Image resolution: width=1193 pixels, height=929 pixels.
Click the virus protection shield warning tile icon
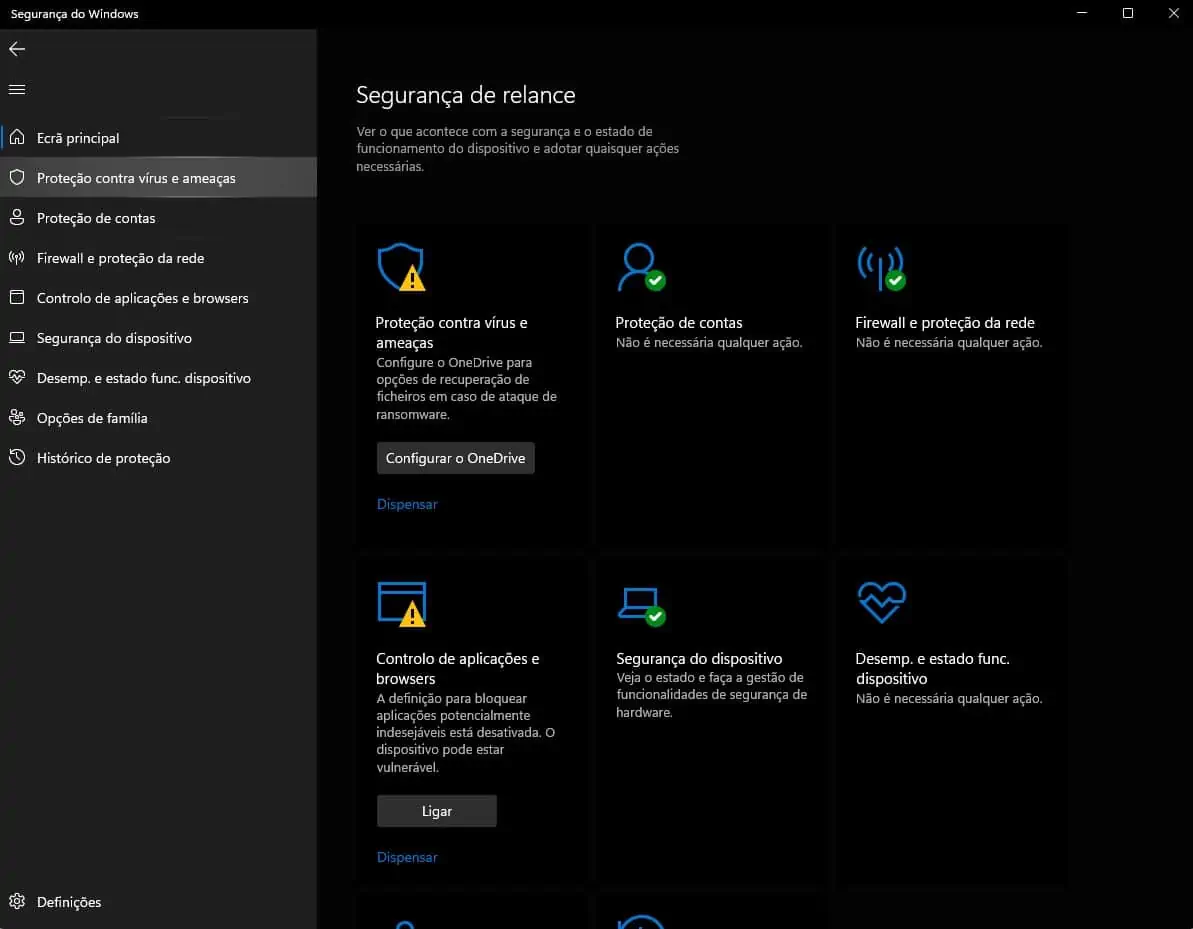(402, 266)
